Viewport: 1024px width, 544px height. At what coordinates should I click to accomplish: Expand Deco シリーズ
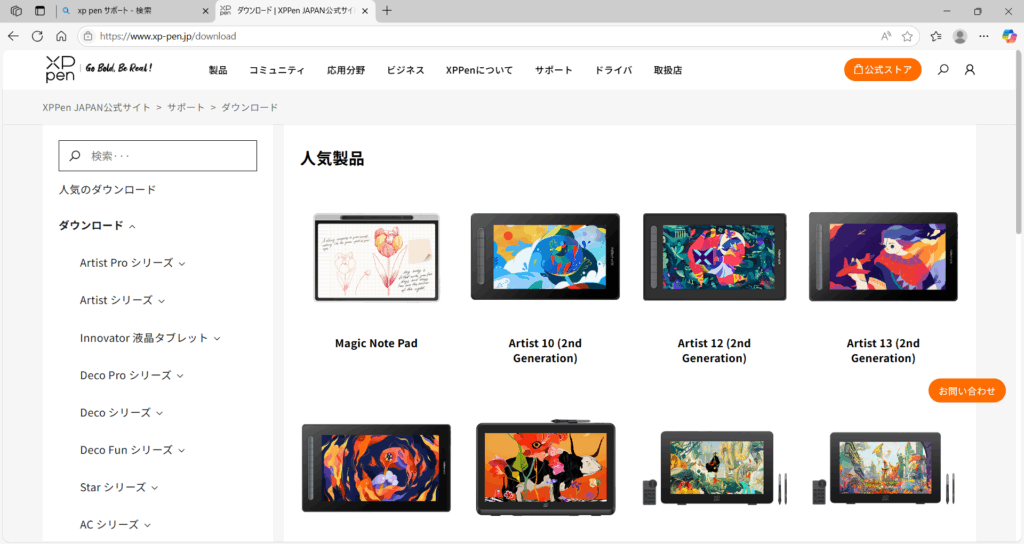(121, 412)
